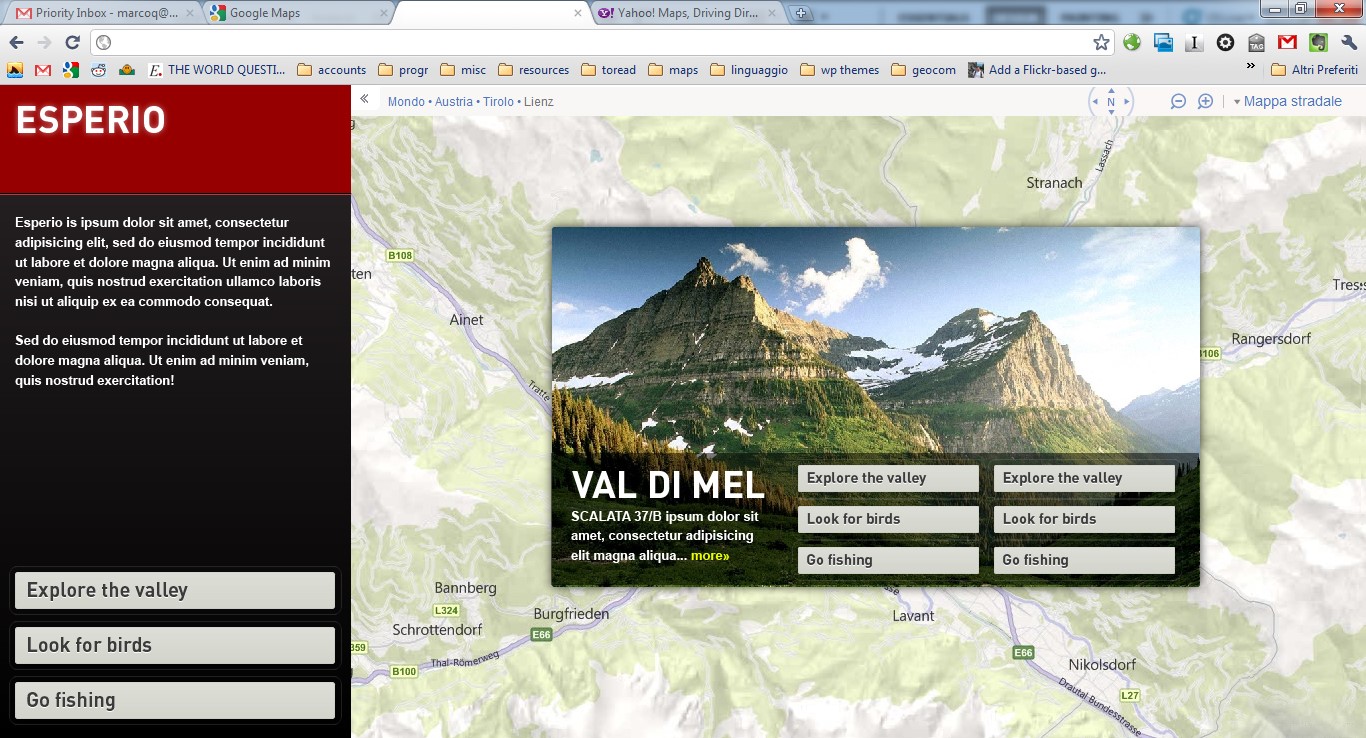Expand the progr bookmark folder
Image resolution: width=1366 pixels, height=738 pixels.
pos(402,70)
